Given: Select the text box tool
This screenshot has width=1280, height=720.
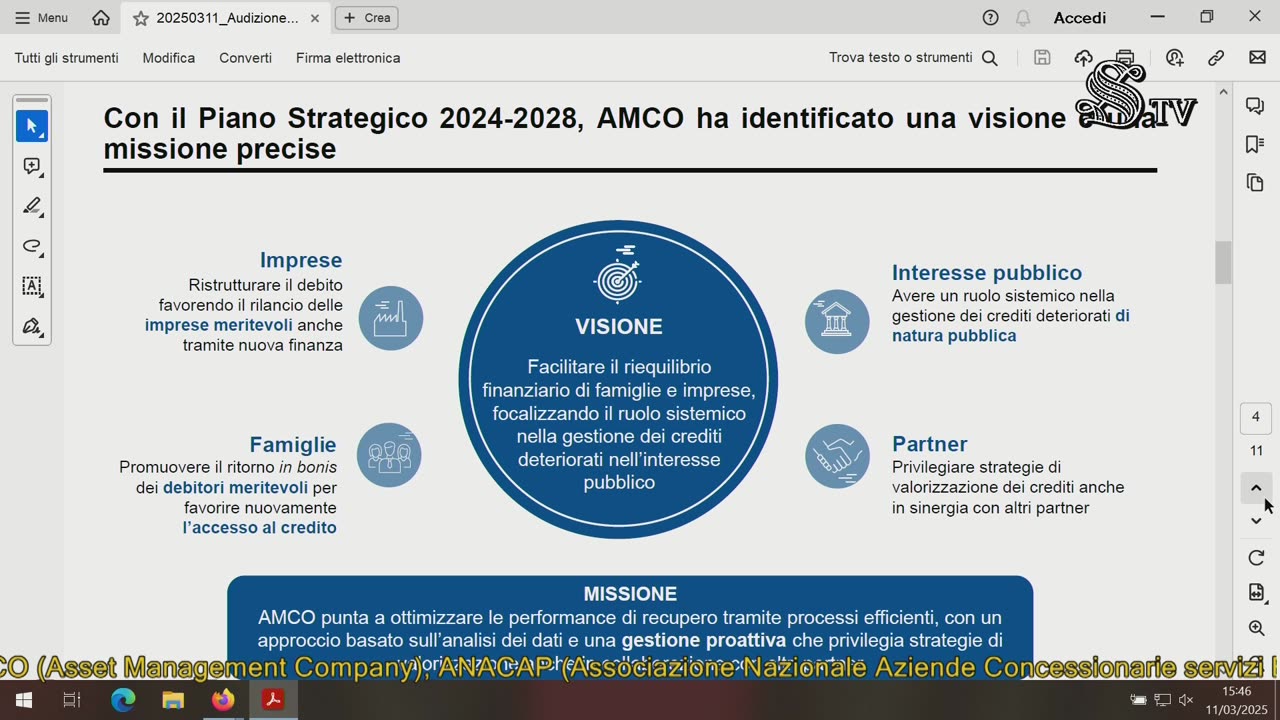Looking at the screenshot, I should coord(32,286).
